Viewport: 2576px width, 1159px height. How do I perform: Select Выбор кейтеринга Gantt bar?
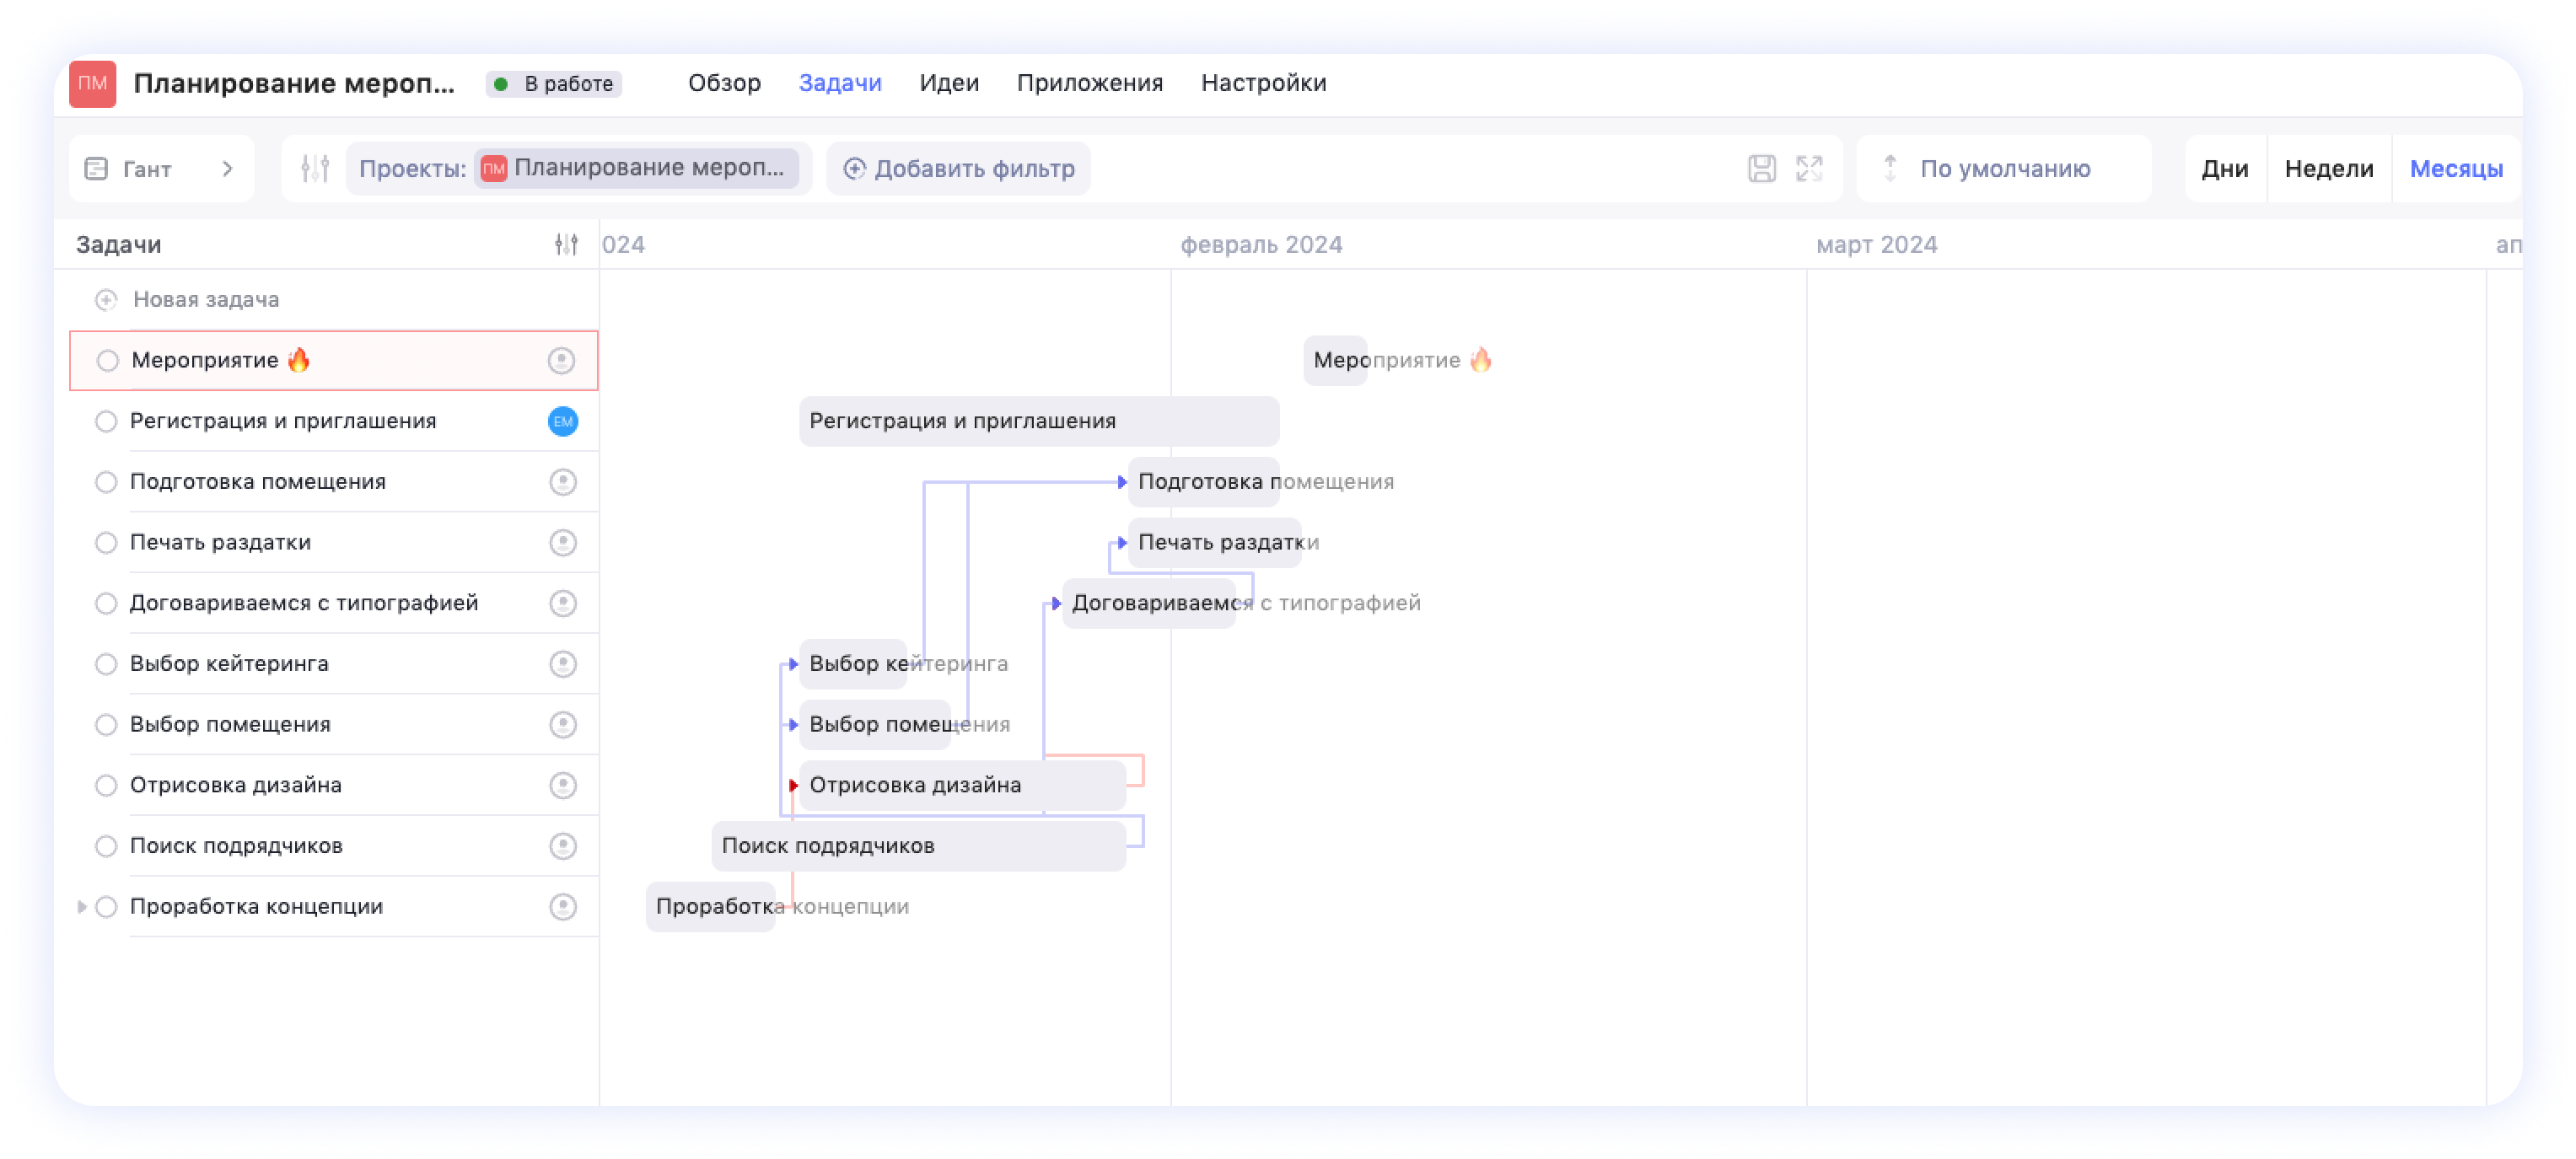[853, 664]
